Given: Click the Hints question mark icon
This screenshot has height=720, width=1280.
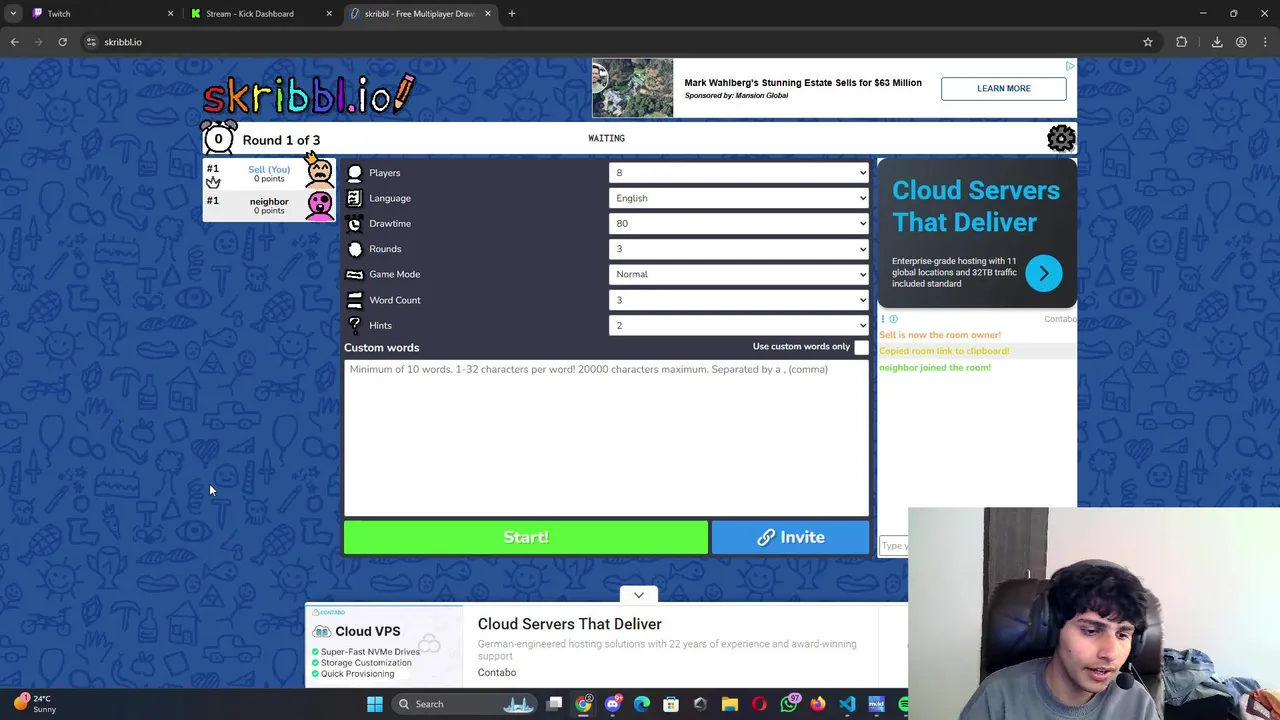Looking at the screenshot, I should pyautogui.click(x=354, y=325).
